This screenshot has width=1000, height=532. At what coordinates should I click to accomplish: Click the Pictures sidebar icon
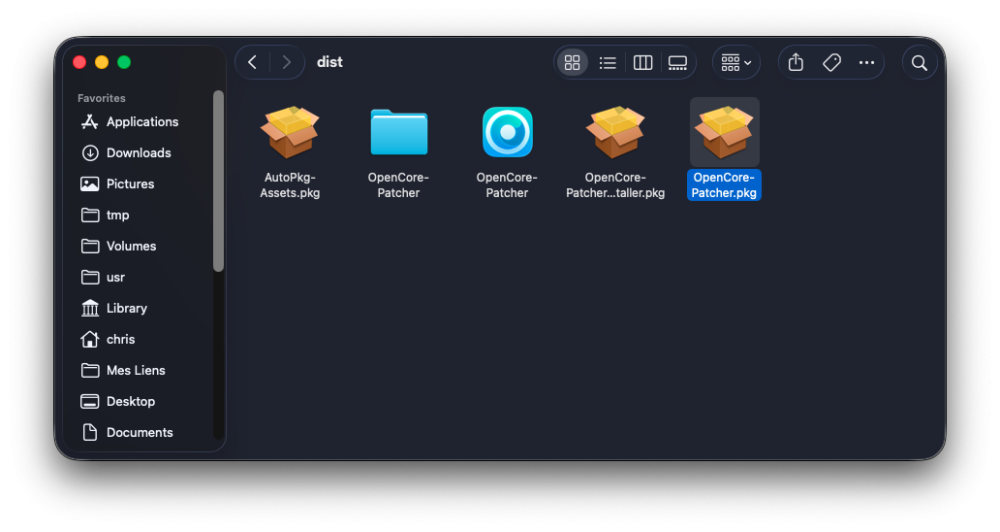pyautogui.click(x=90, y=184)
